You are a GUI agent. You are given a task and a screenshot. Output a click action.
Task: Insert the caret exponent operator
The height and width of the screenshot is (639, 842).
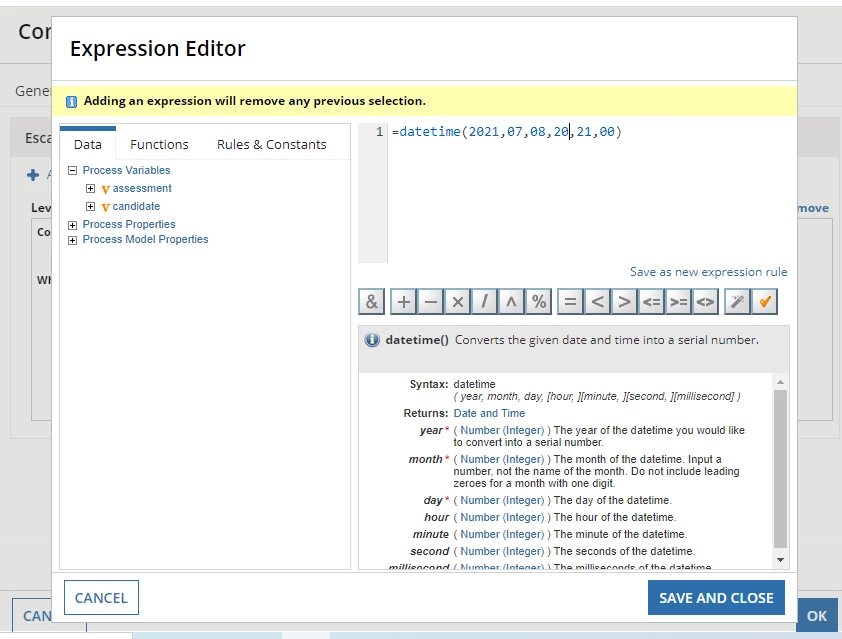[511, 301]
